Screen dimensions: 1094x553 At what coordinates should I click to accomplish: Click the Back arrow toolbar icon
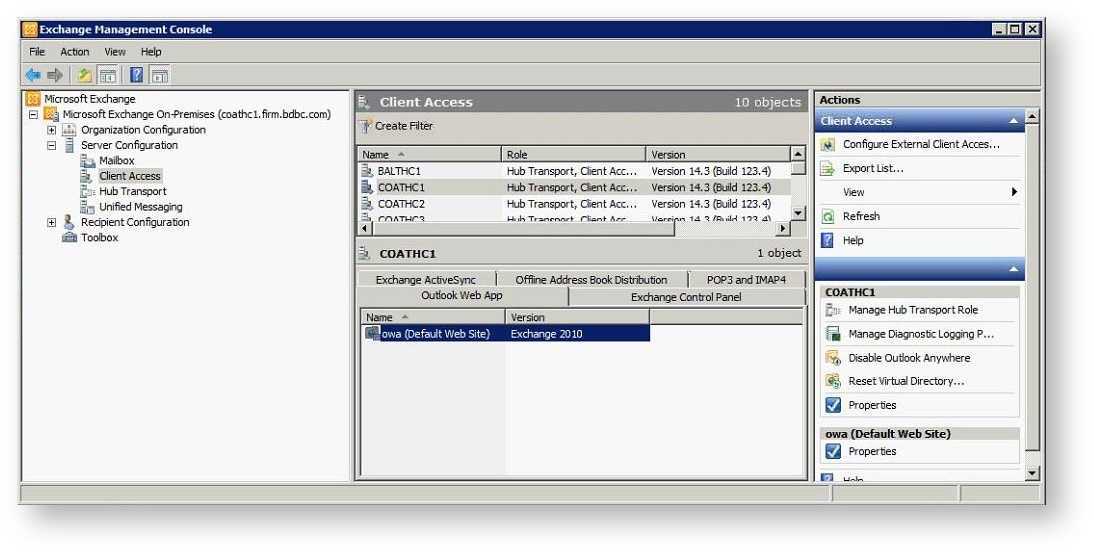click(32, 75)
